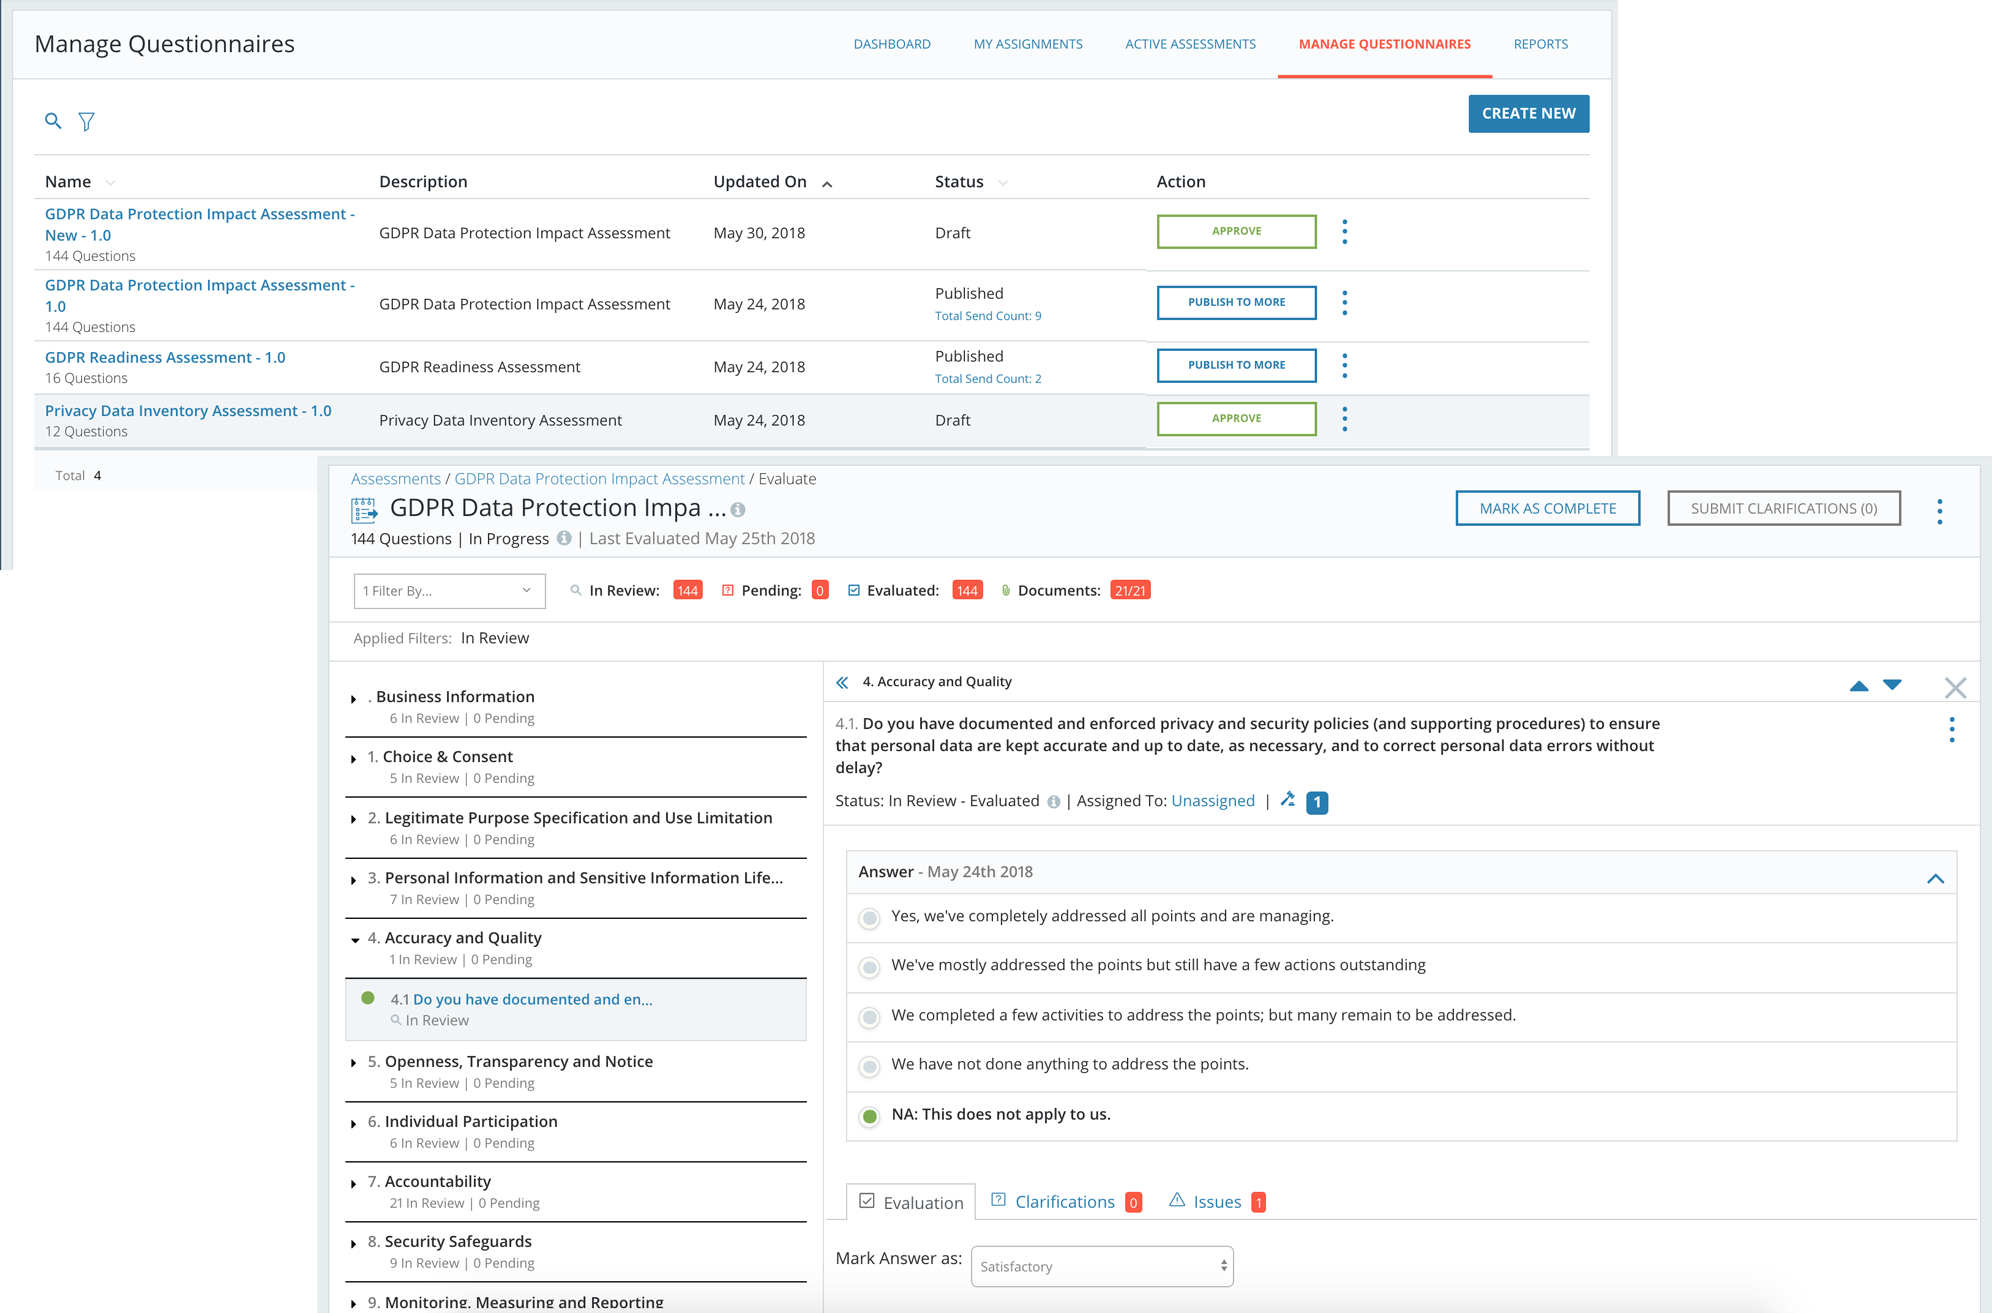Screen dimensions: 1992x1313
Task: Switch to the Clarifications tab
Action: pos(1065,1201)
